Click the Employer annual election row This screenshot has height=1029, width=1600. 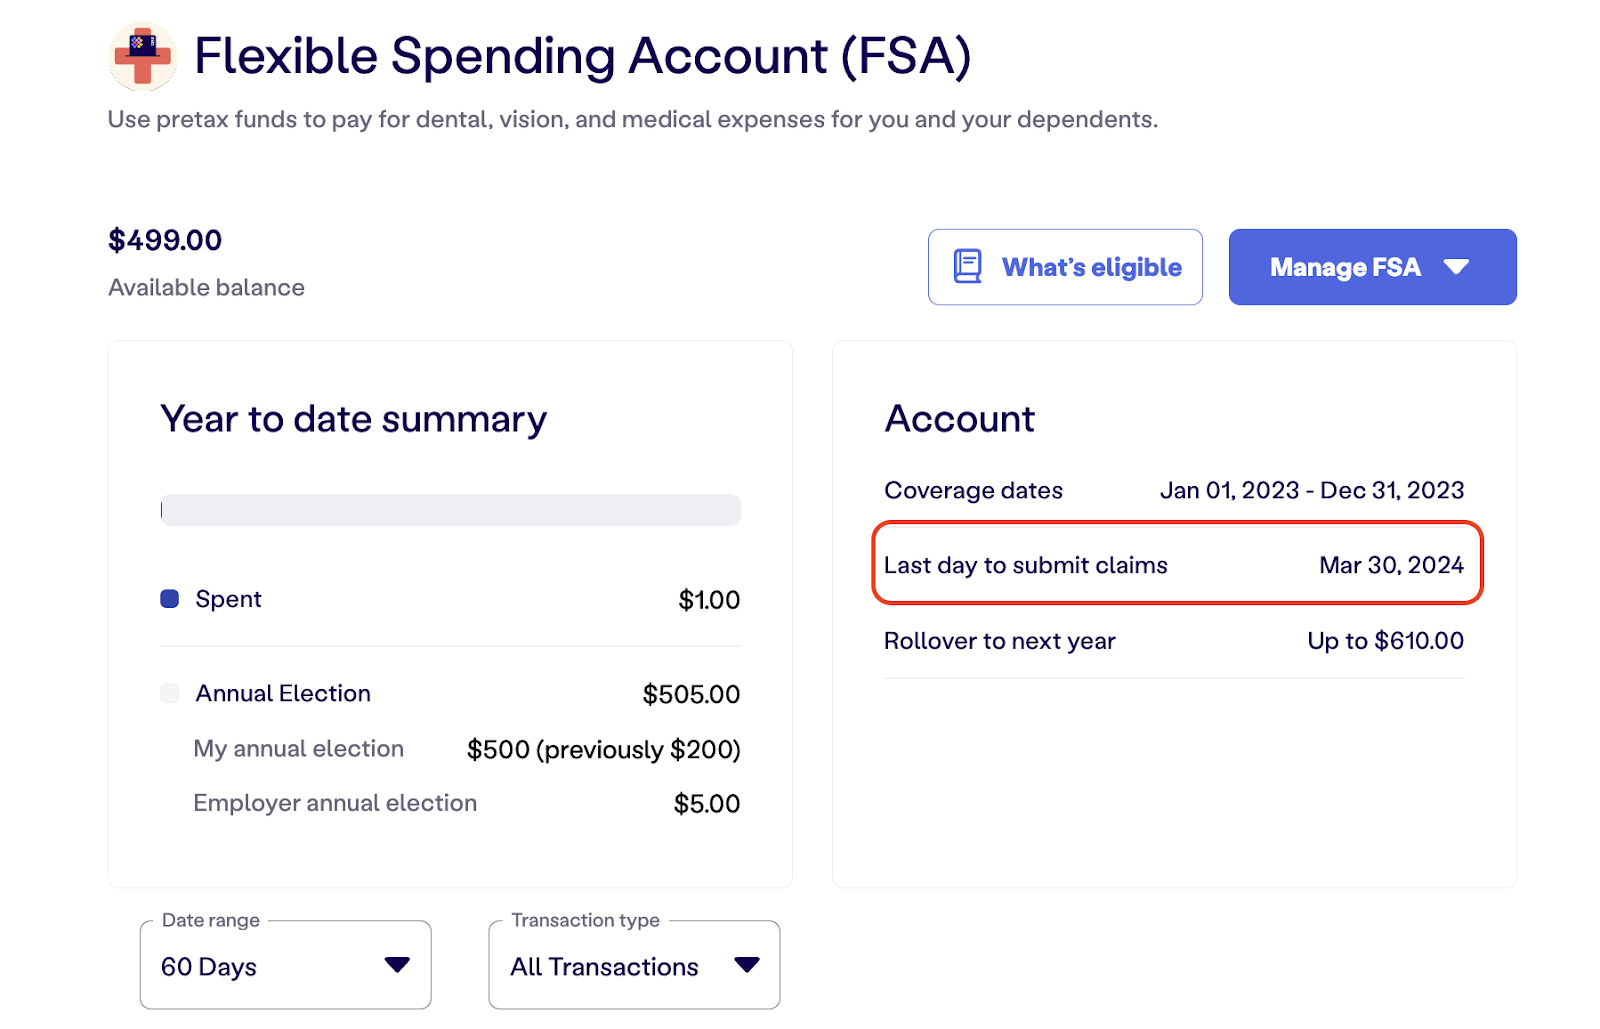(466, 803)
